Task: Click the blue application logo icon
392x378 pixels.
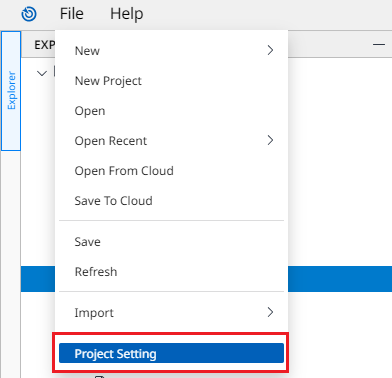Action: click(29, 14)
